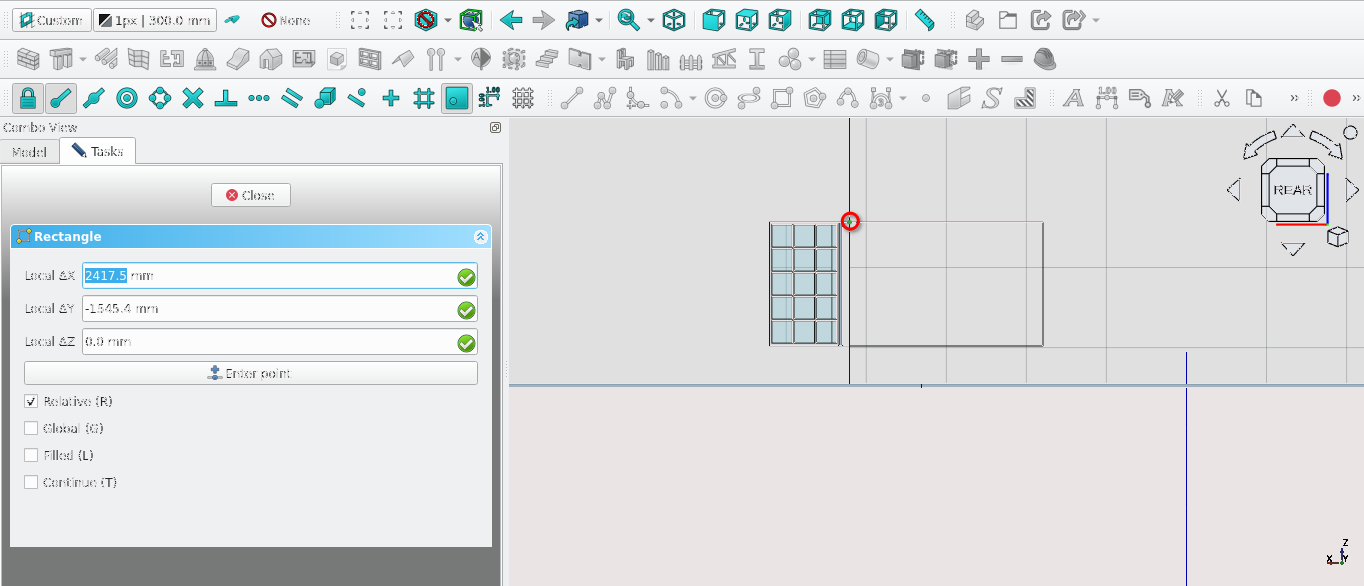Click the Close button in Tasks

coord(251,195)
